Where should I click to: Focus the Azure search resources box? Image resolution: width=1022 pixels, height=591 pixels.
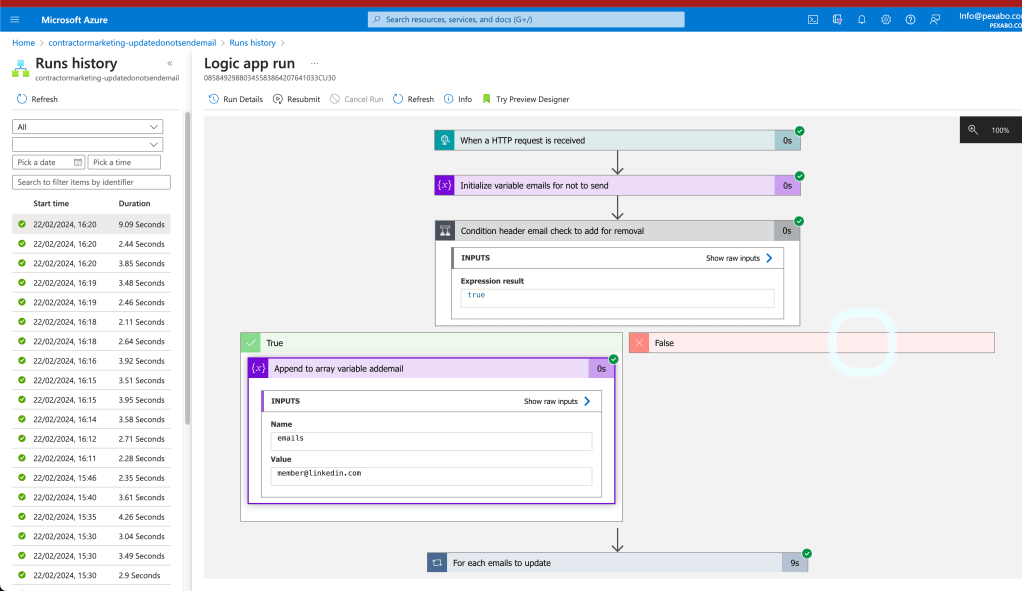tap(526, 20)
